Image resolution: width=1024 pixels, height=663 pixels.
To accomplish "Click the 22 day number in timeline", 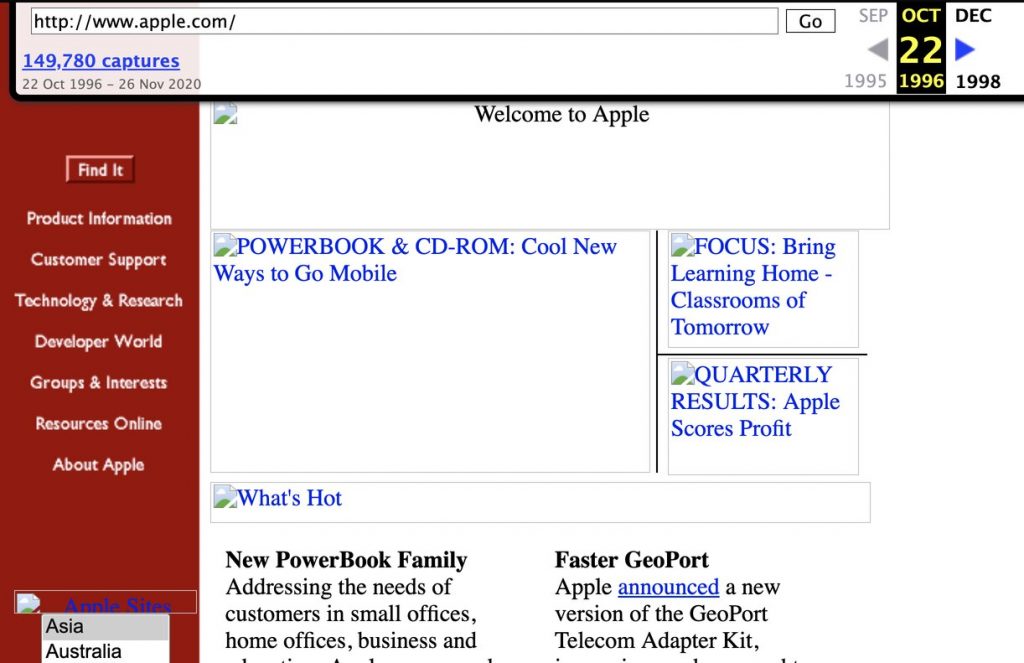I will [921, 50].
